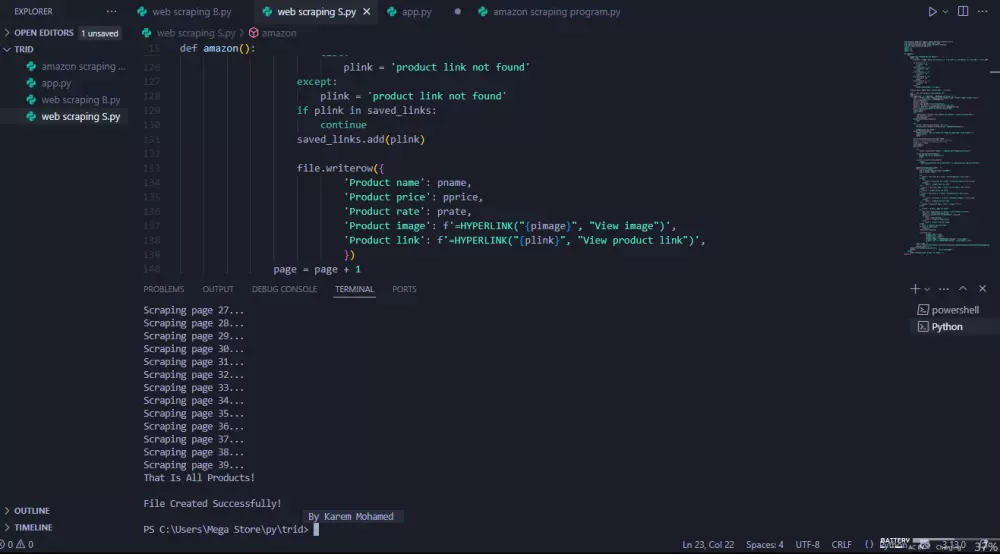This screenshot has height=554, width=1000.
Task: Click the Python terminal icon
Action: pyautogui.click(x=923, y=326)
